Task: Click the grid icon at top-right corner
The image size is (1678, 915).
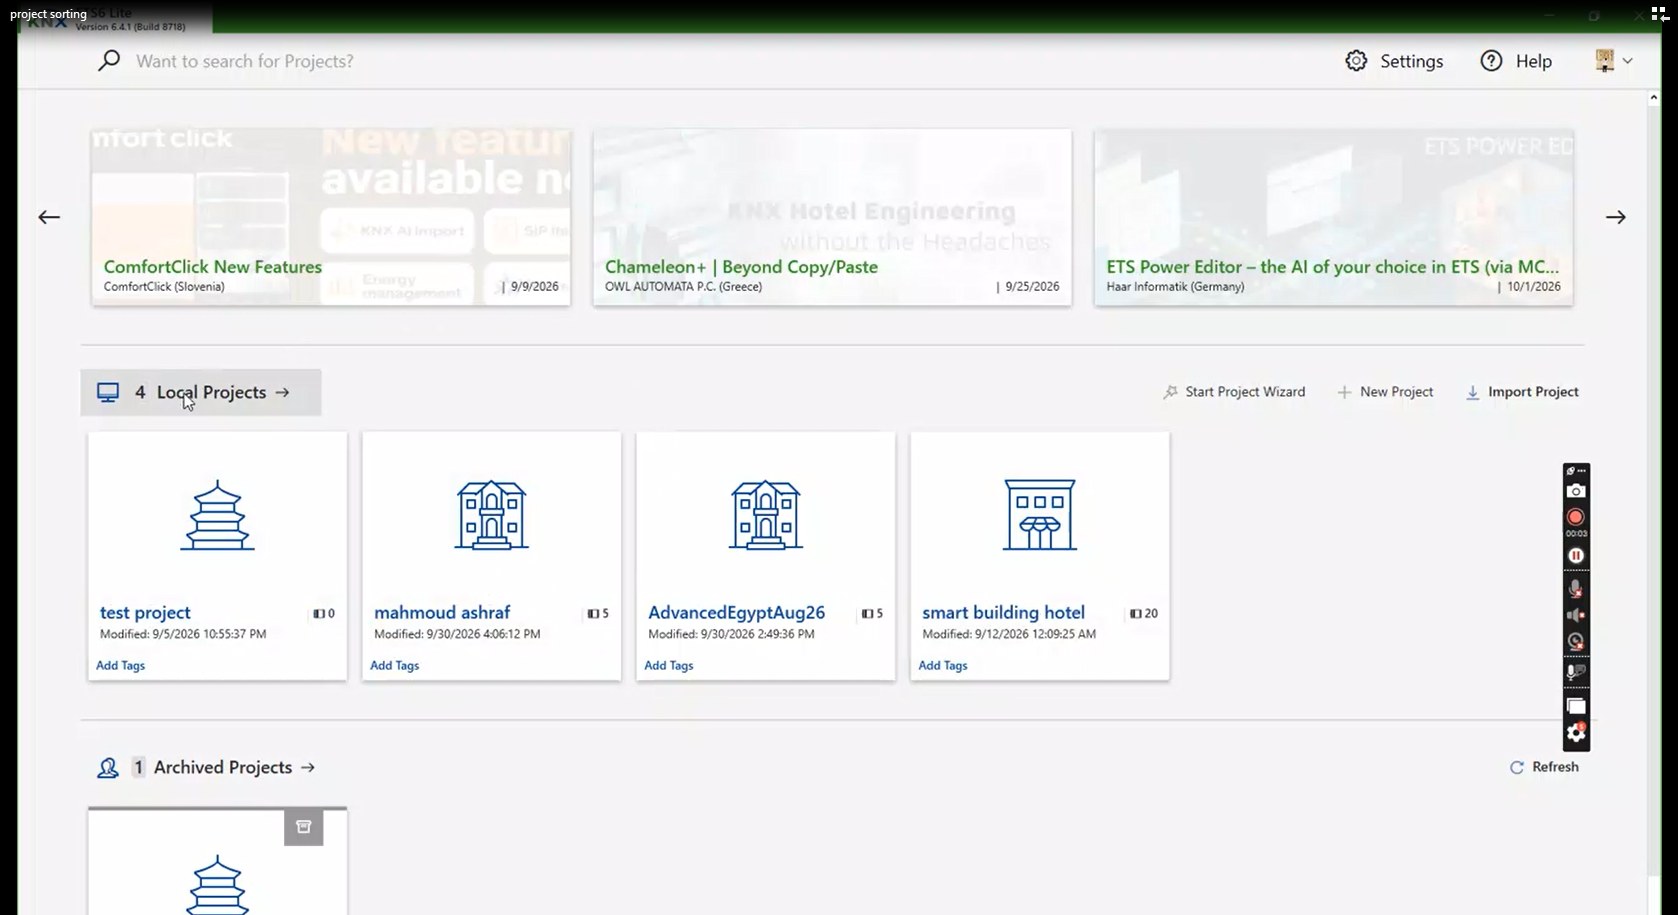Action: pos(1659,14)
